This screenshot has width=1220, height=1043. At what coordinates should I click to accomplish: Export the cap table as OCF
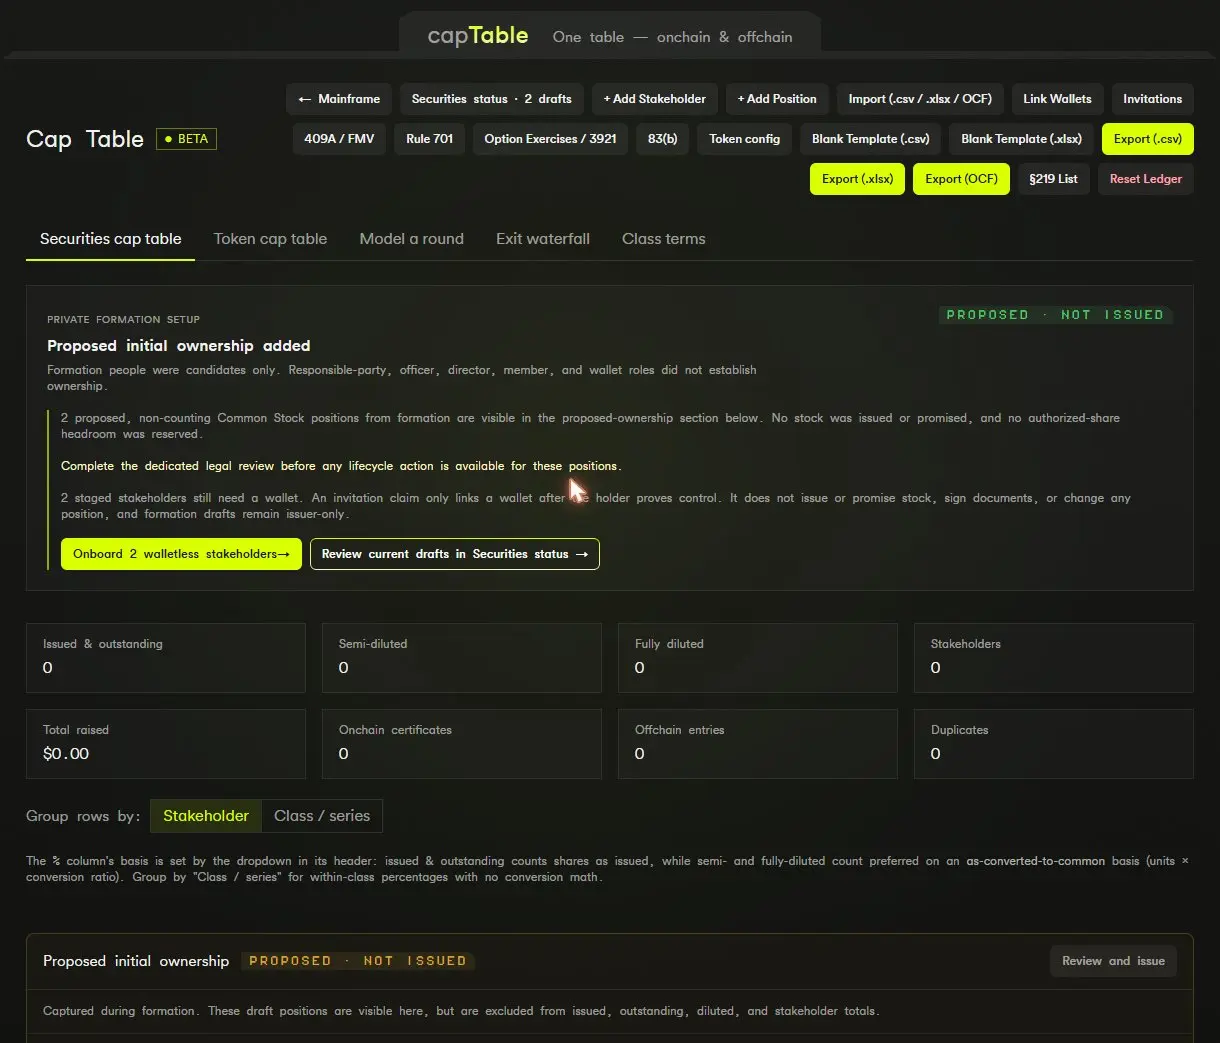[x=961, y=179]
